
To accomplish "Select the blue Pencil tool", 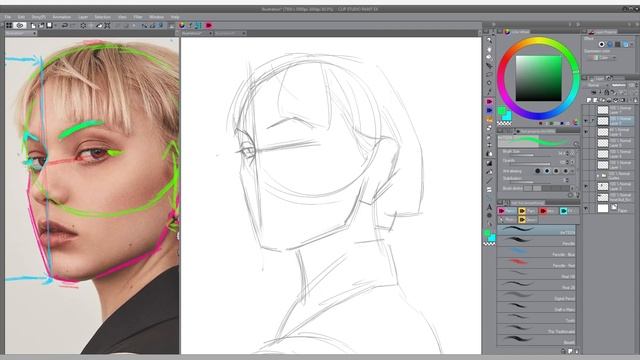I will pos(489,110).
